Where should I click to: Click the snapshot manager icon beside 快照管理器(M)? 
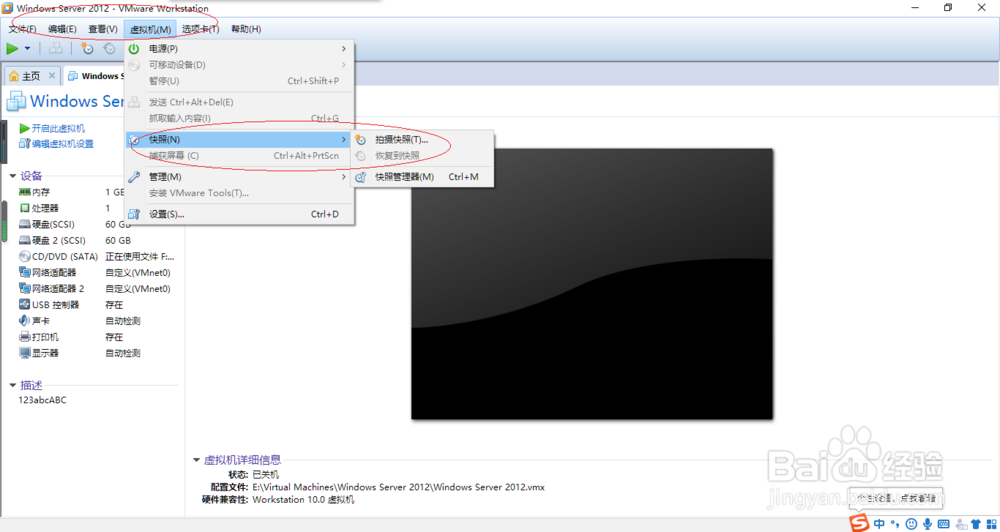pos(361,177)
